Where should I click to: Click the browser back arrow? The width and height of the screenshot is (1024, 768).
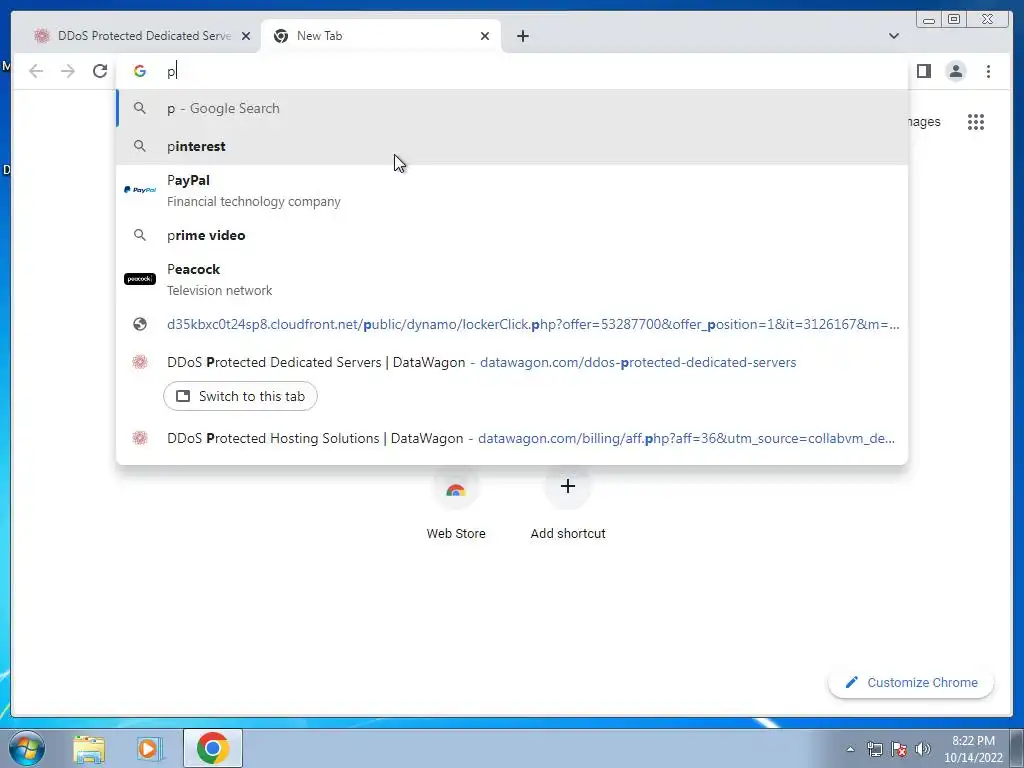point(36,71)
